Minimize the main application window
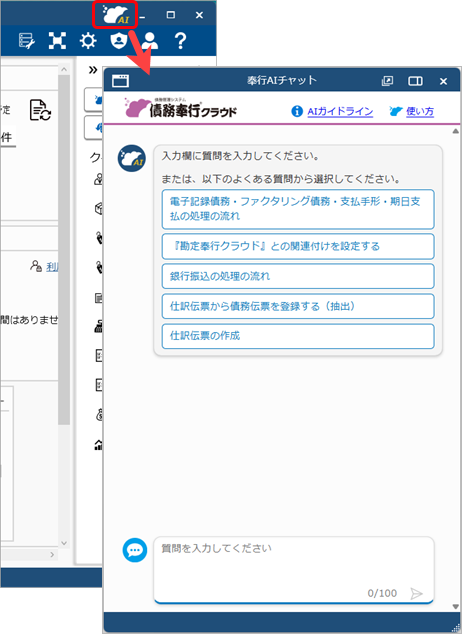462x634 pixels. tap(143, 15)
